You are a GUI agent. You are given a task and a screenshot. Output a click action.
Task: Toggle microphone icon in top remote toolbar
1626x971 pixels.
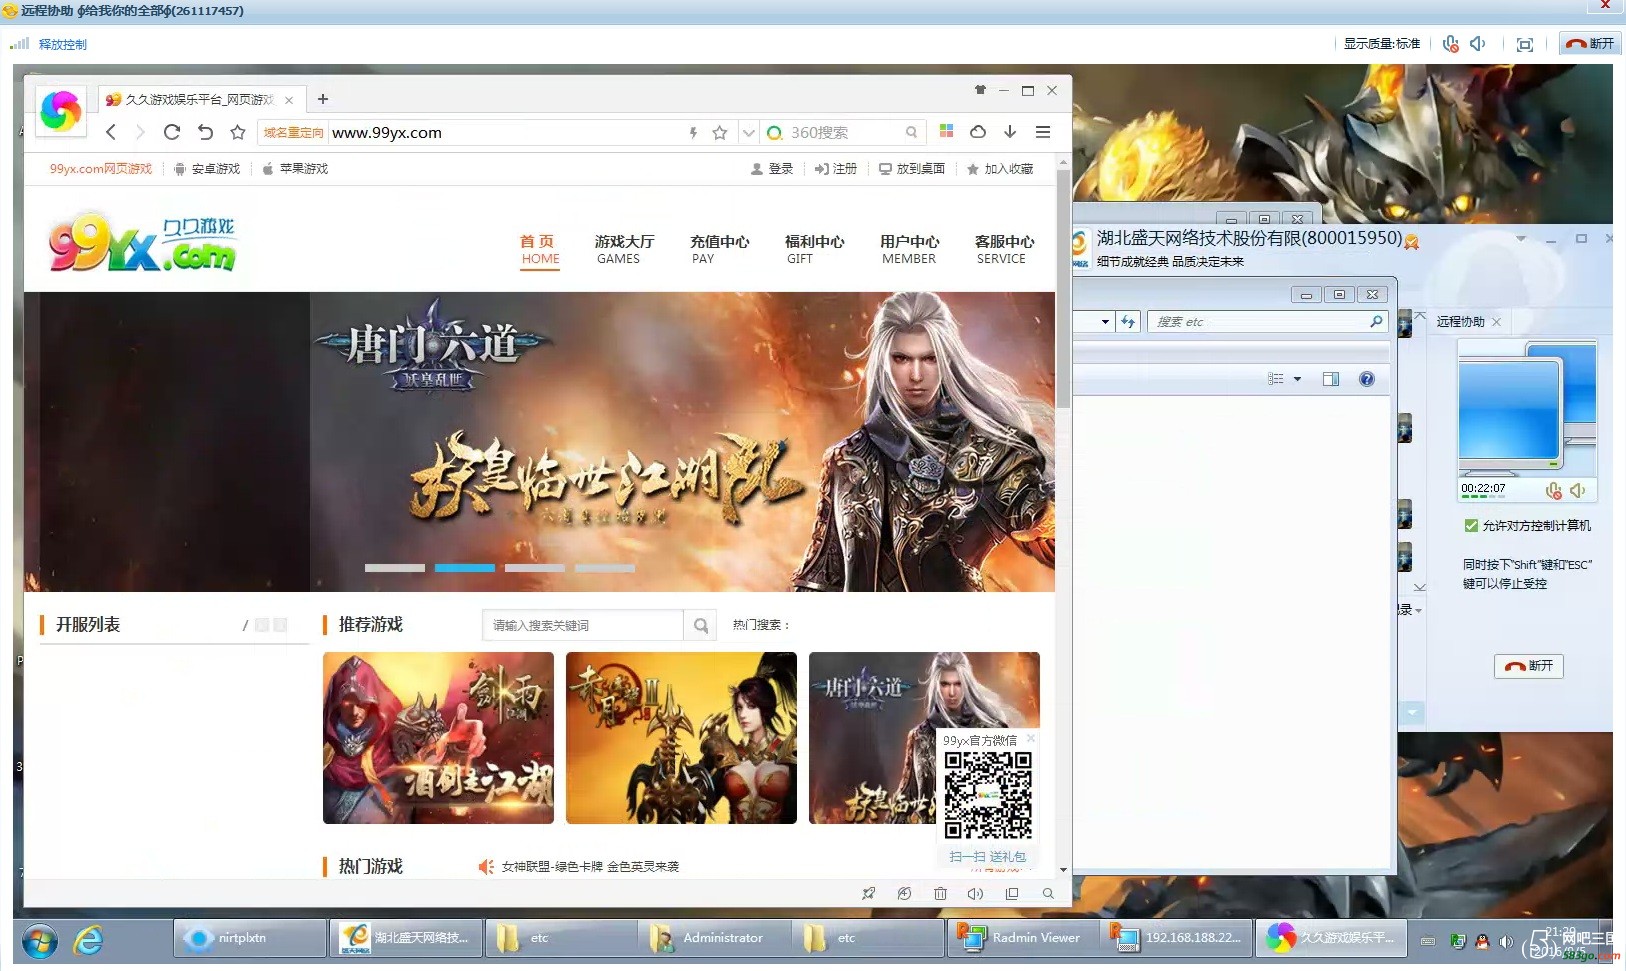[1450, 44]
